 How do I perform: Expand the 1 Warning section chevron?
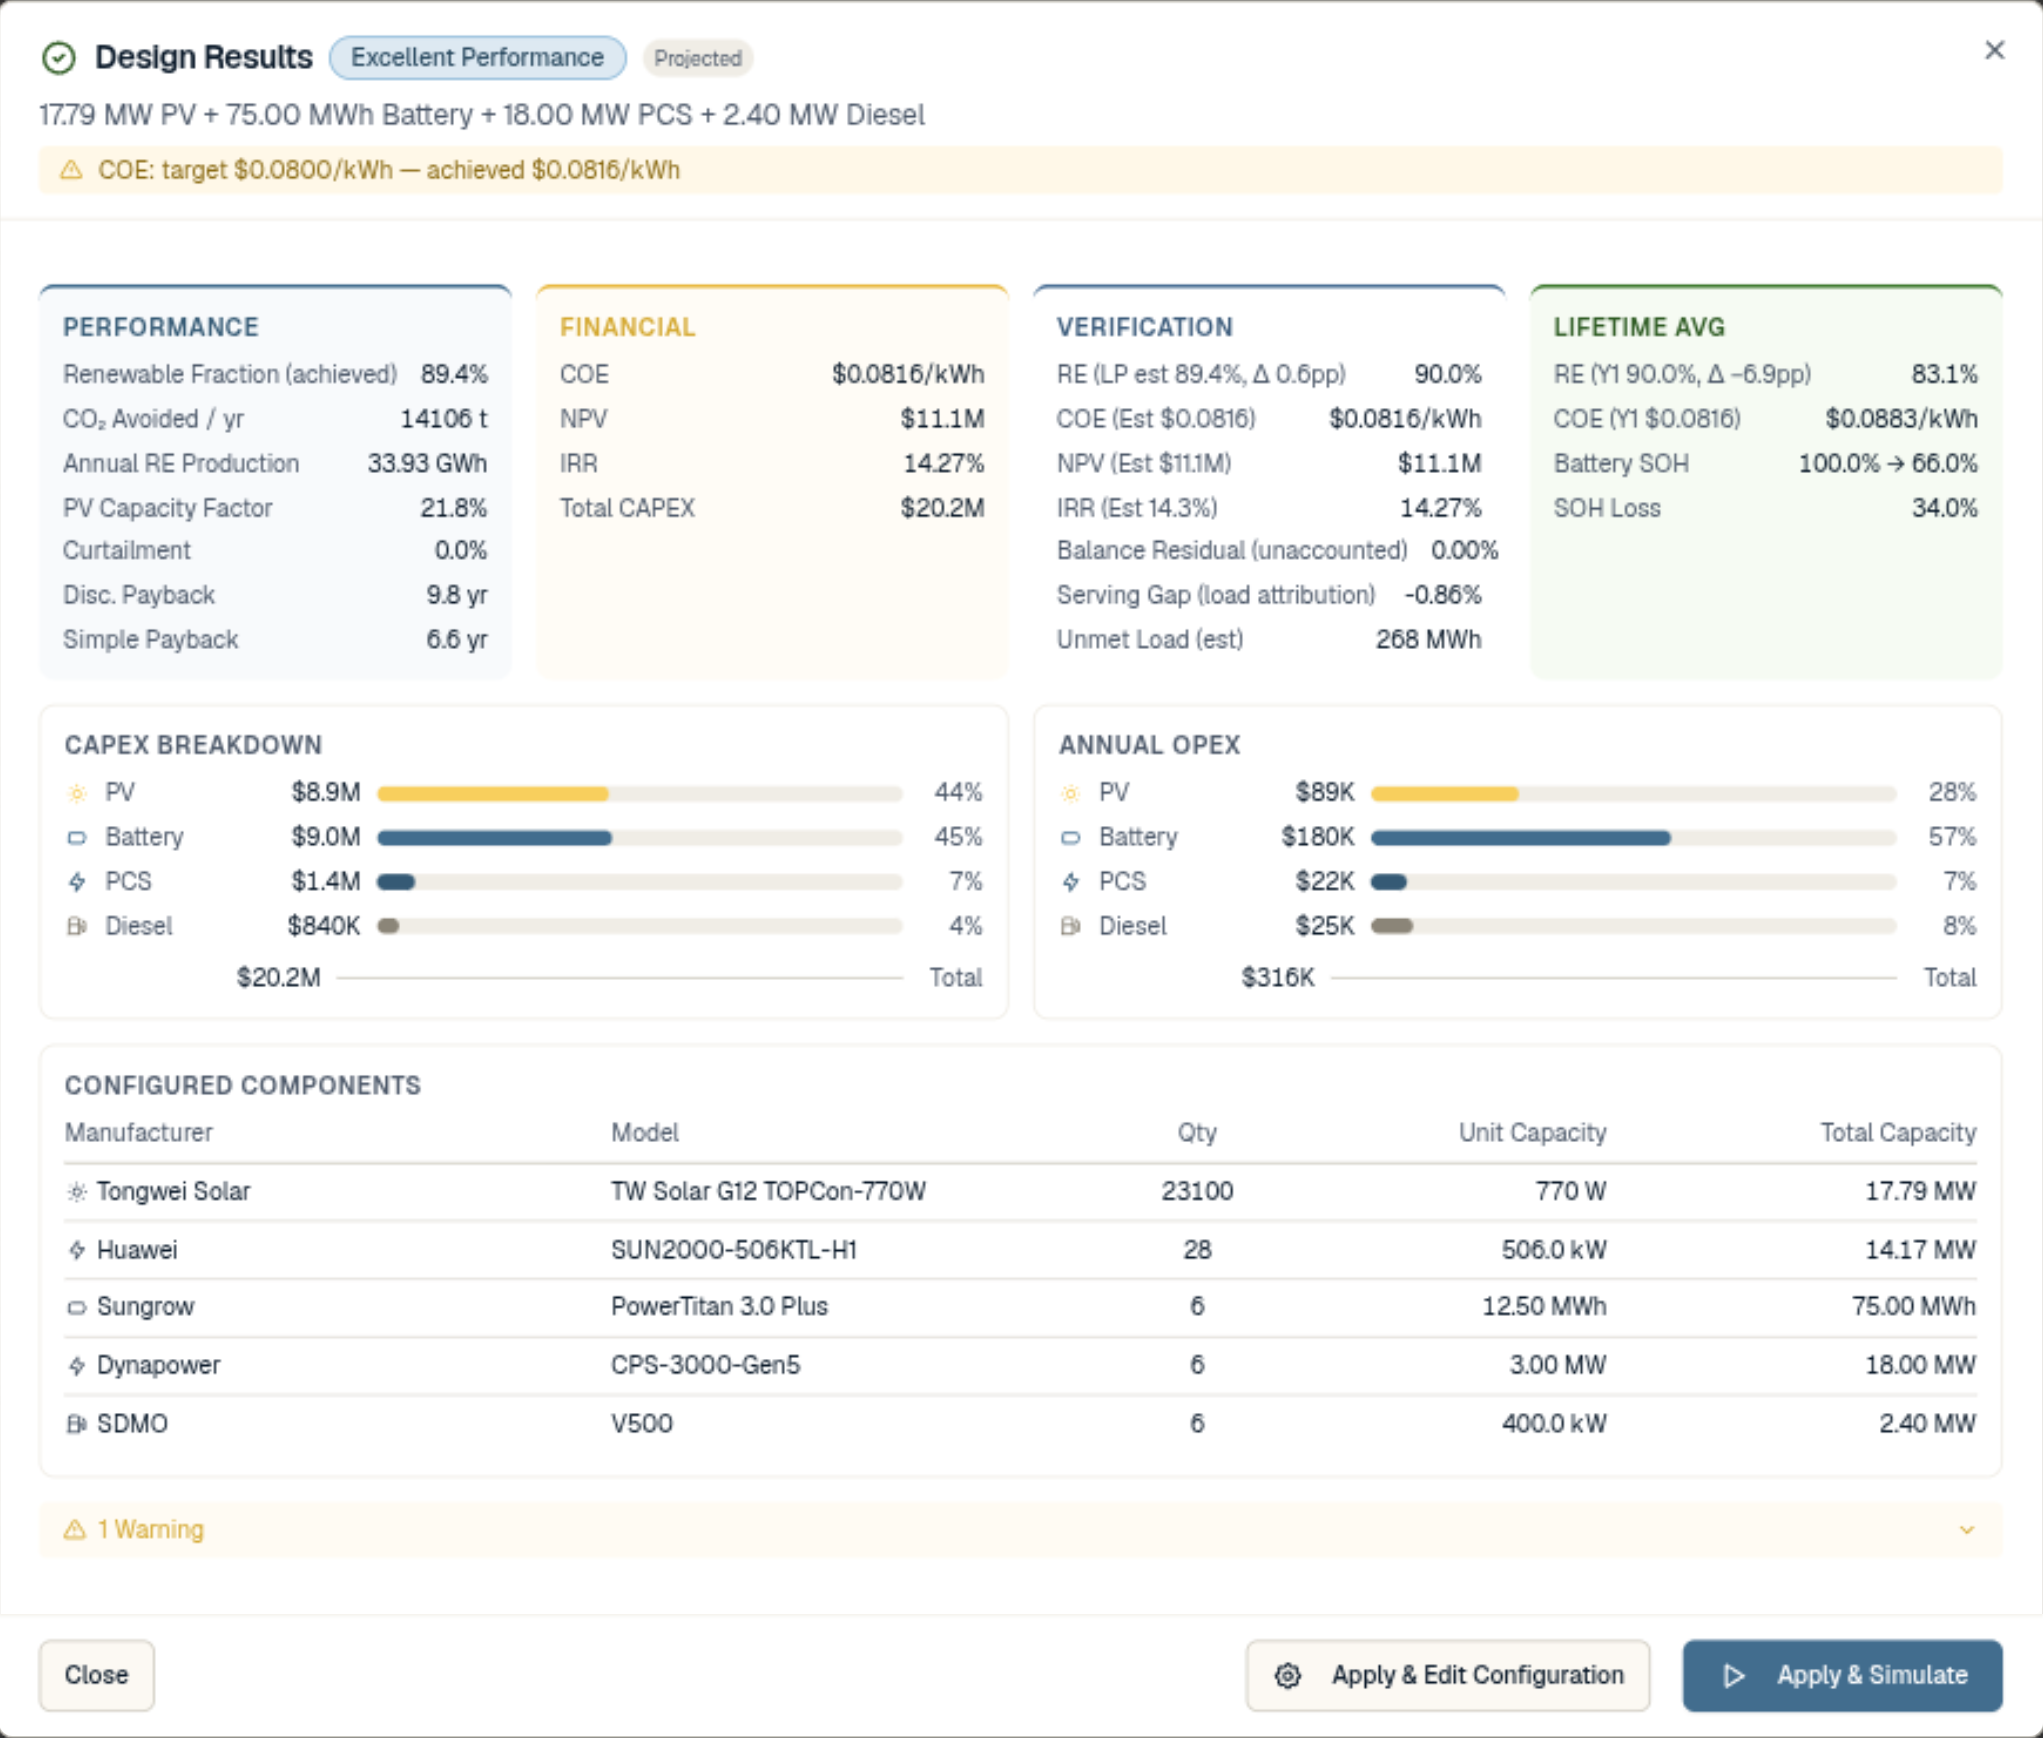(1967, 1529)
